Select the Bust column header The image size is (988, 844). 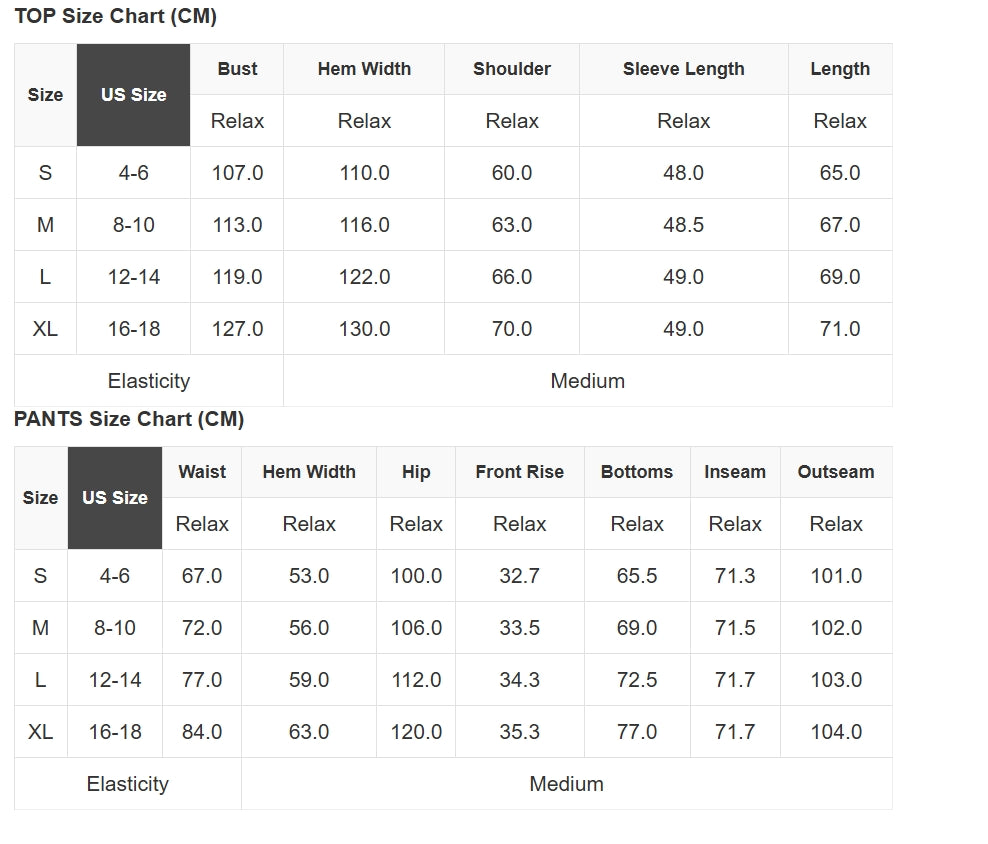point(237,69)
